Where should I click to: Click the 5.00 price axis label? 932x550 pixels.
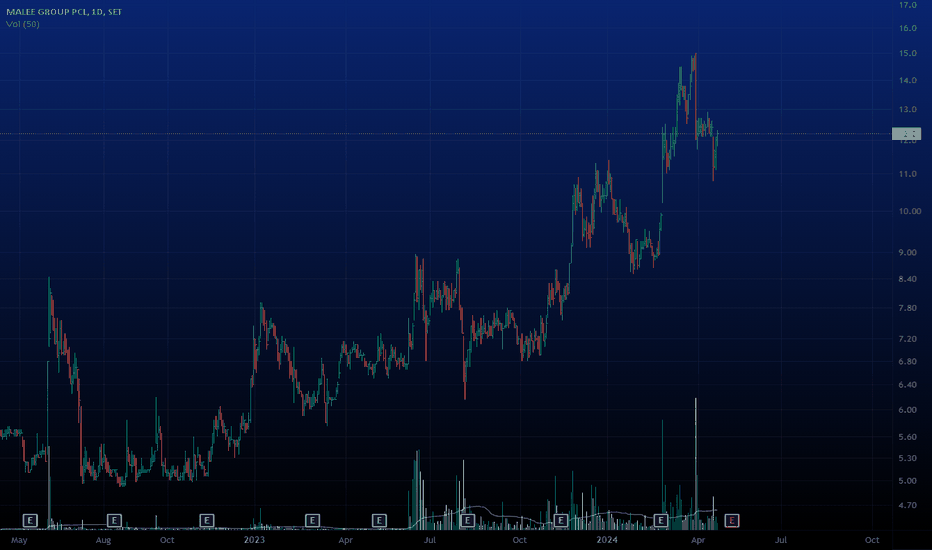908,480
